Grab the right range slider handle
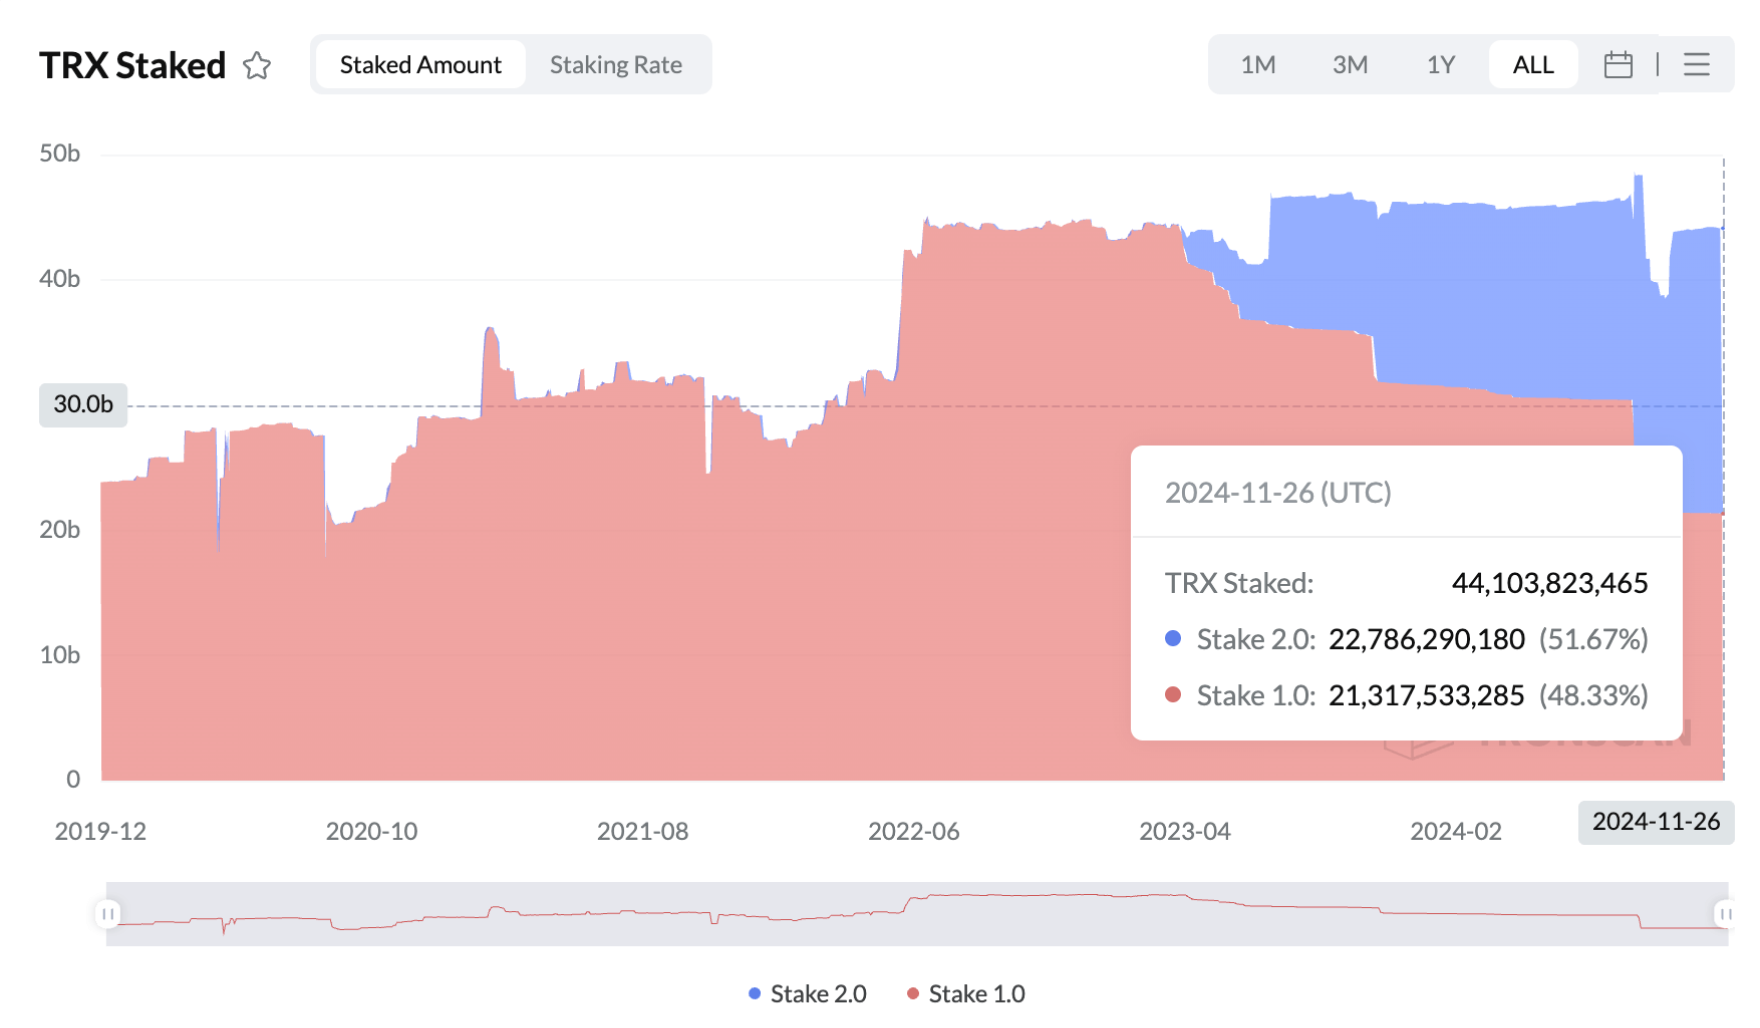 [1725, 914]
